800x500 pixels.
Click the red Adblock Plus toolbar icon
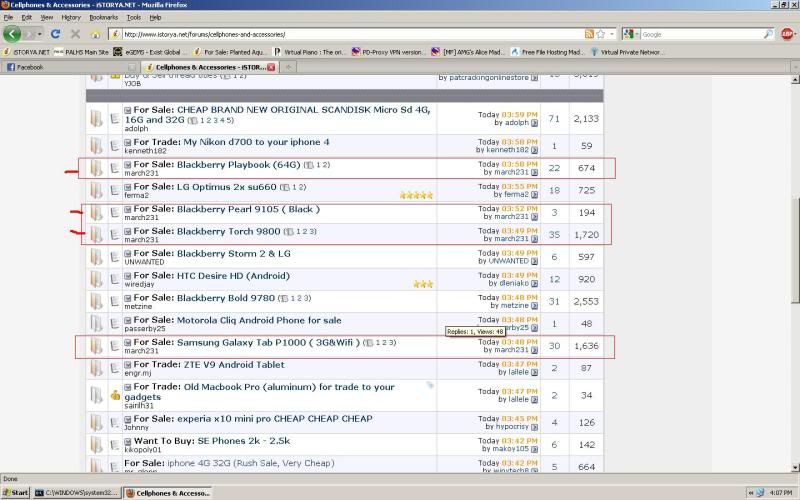pyautogui.click(x=787, y=34)
